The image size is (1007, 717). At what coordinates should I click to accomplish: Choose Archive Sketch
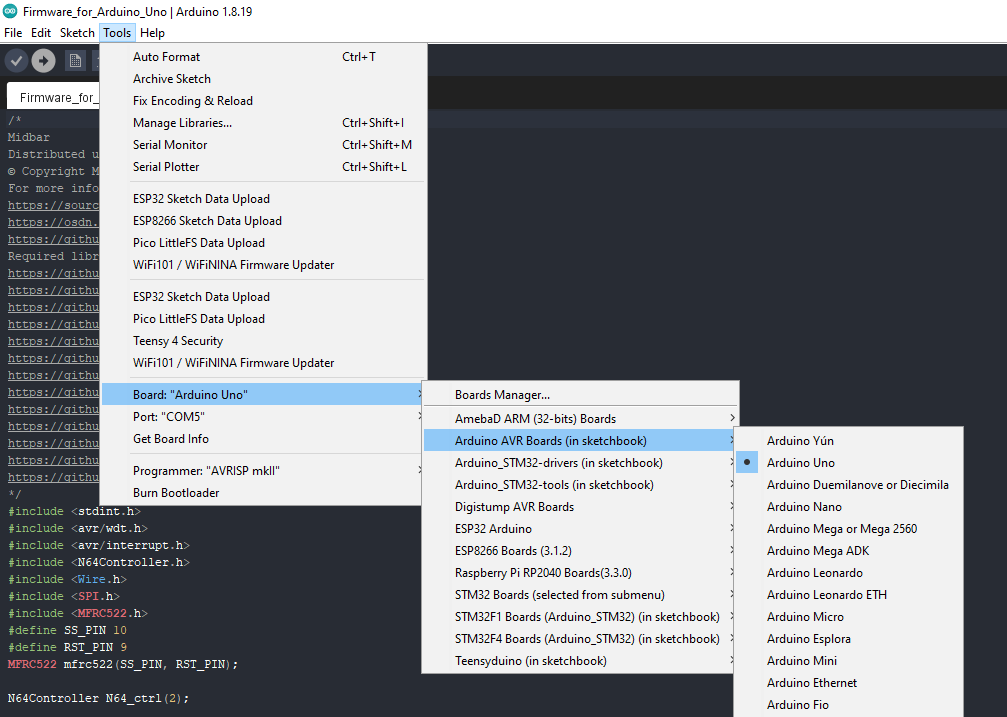coord(263,78)
